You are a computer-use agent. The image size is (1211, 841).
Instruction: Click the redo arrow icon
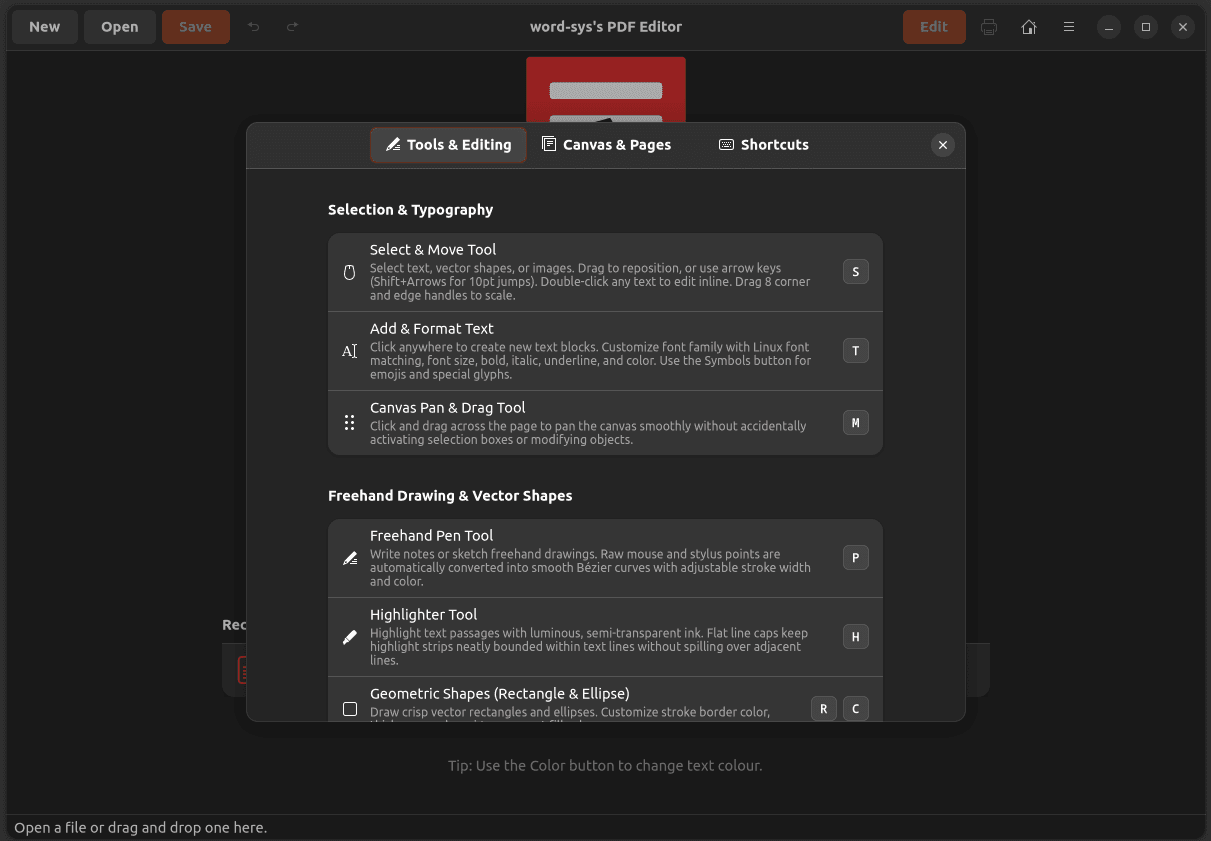point(292,27)
